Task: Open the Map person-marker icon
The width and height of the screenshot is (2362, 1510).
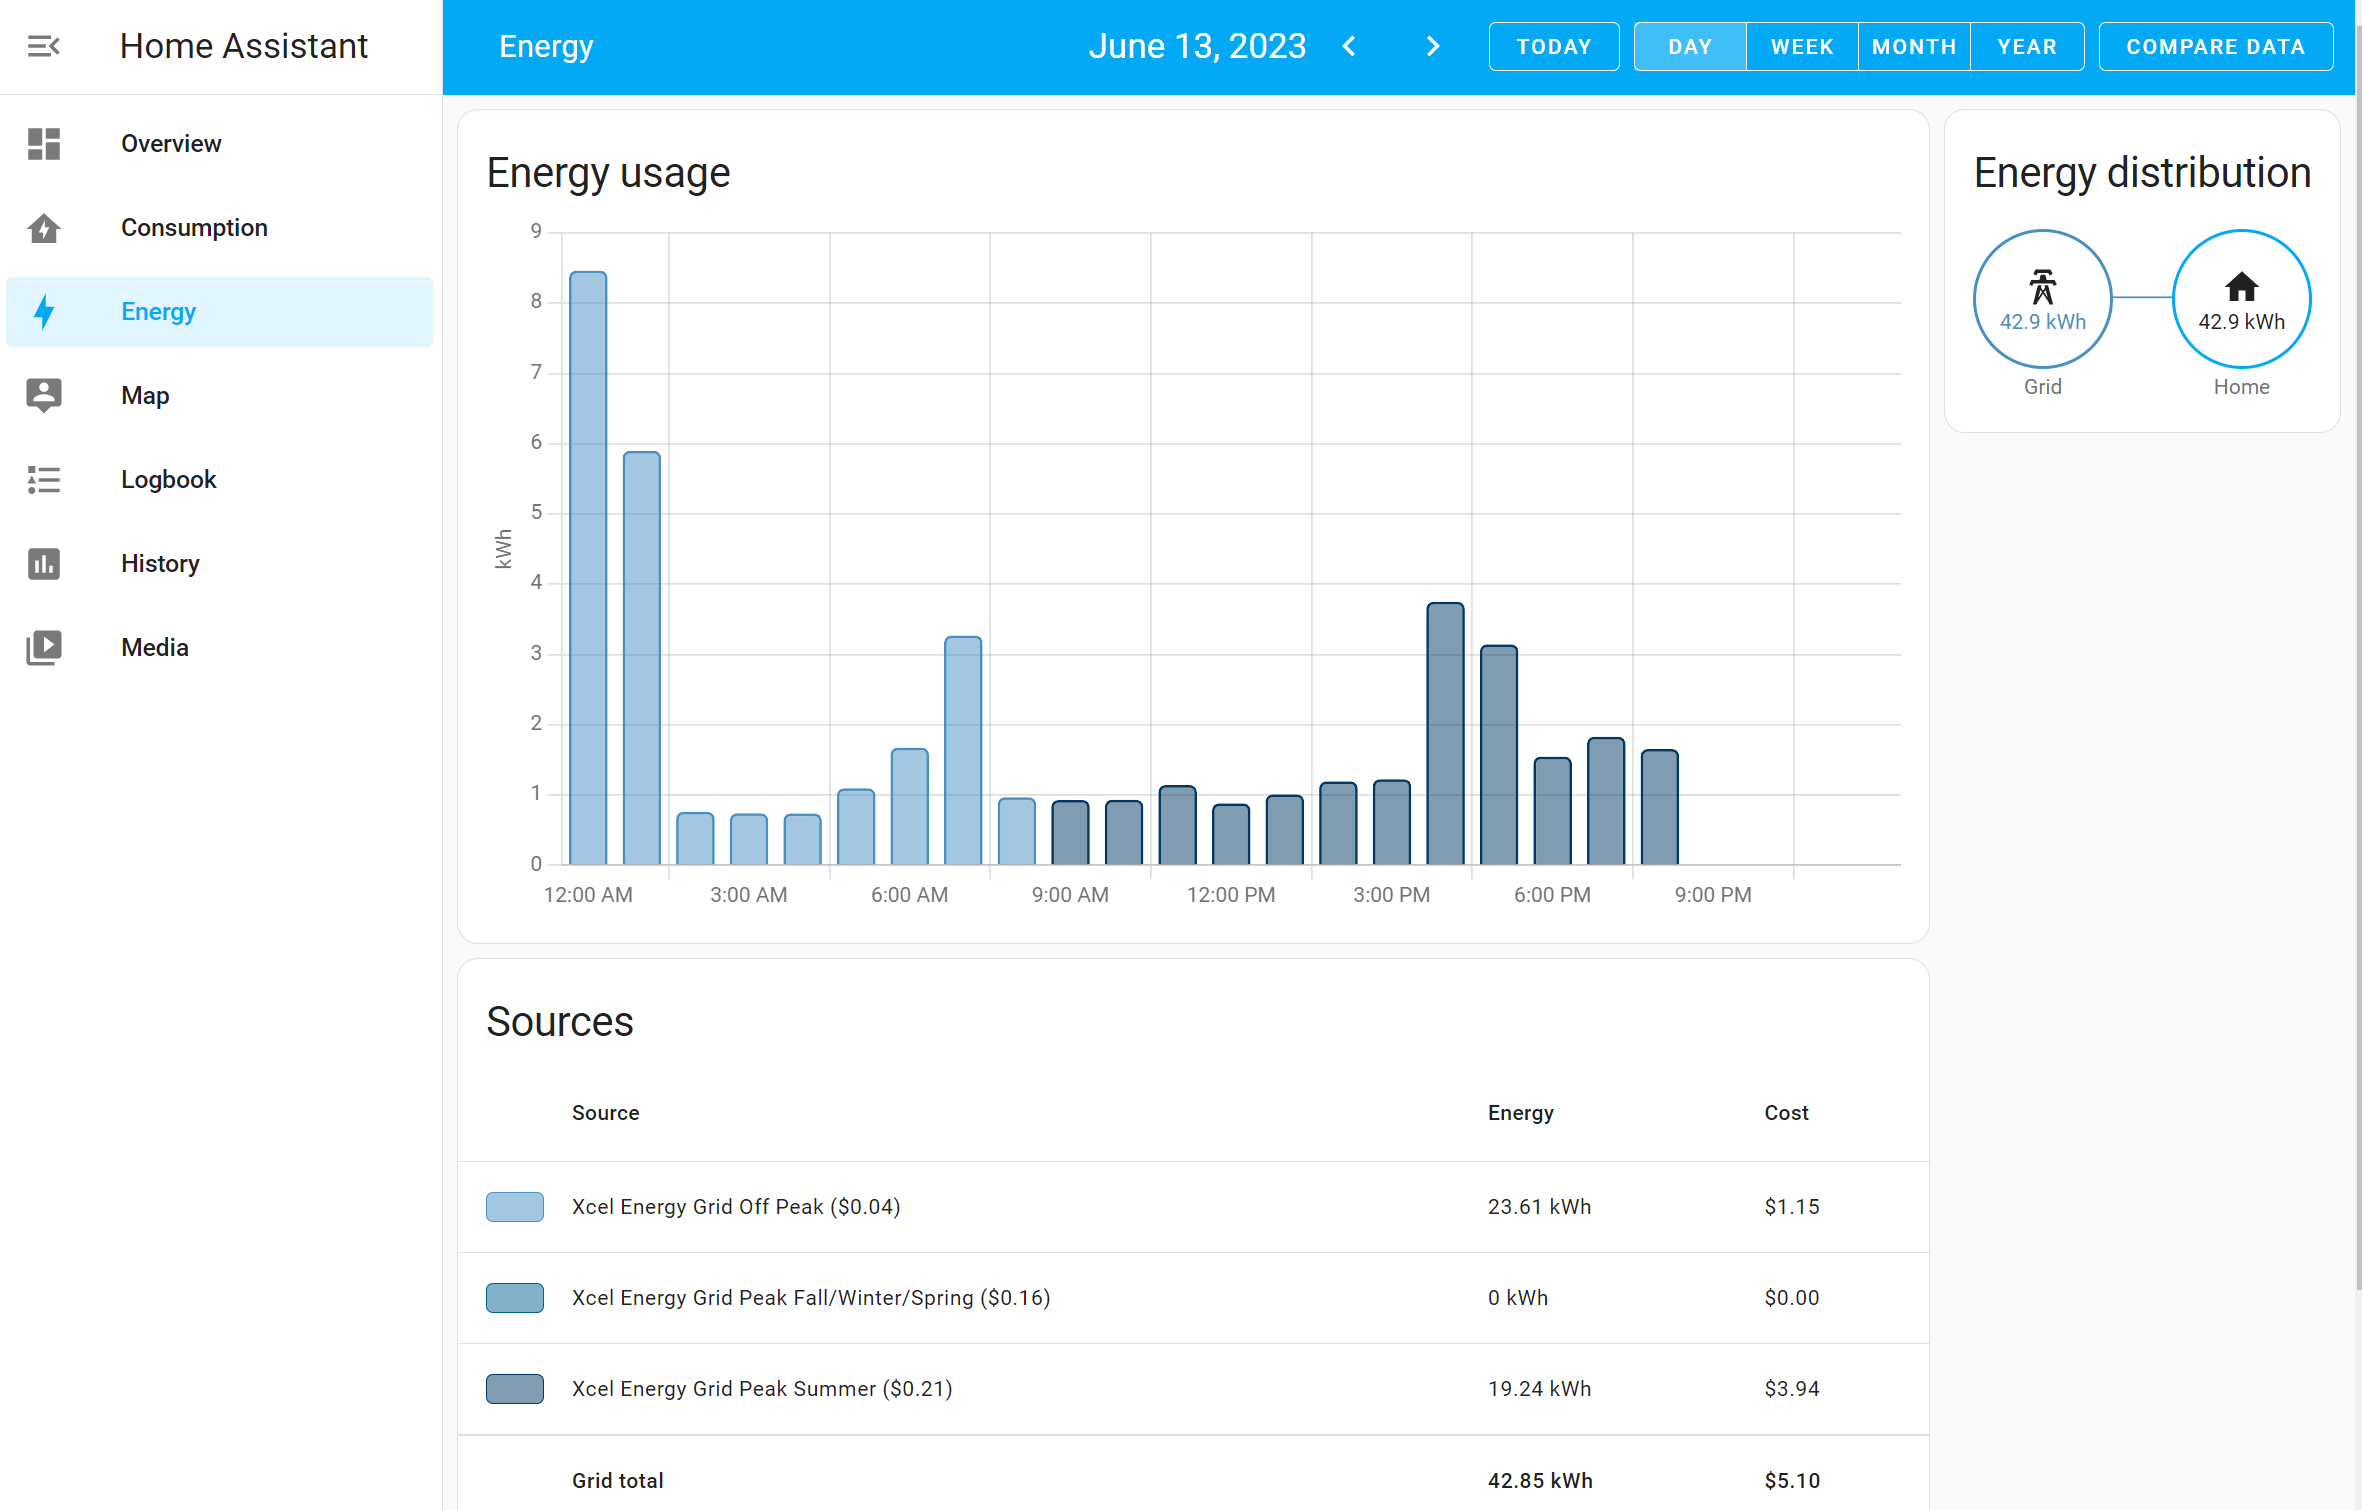Action: click(x=44, y=396)
